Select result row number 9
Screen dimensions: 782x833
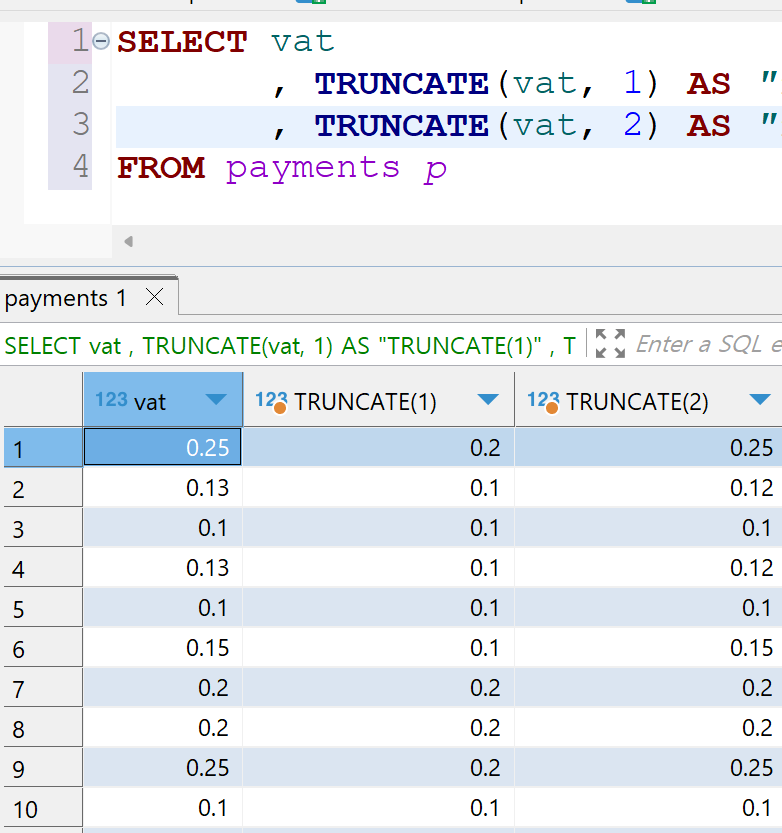[x=43, y=768]
